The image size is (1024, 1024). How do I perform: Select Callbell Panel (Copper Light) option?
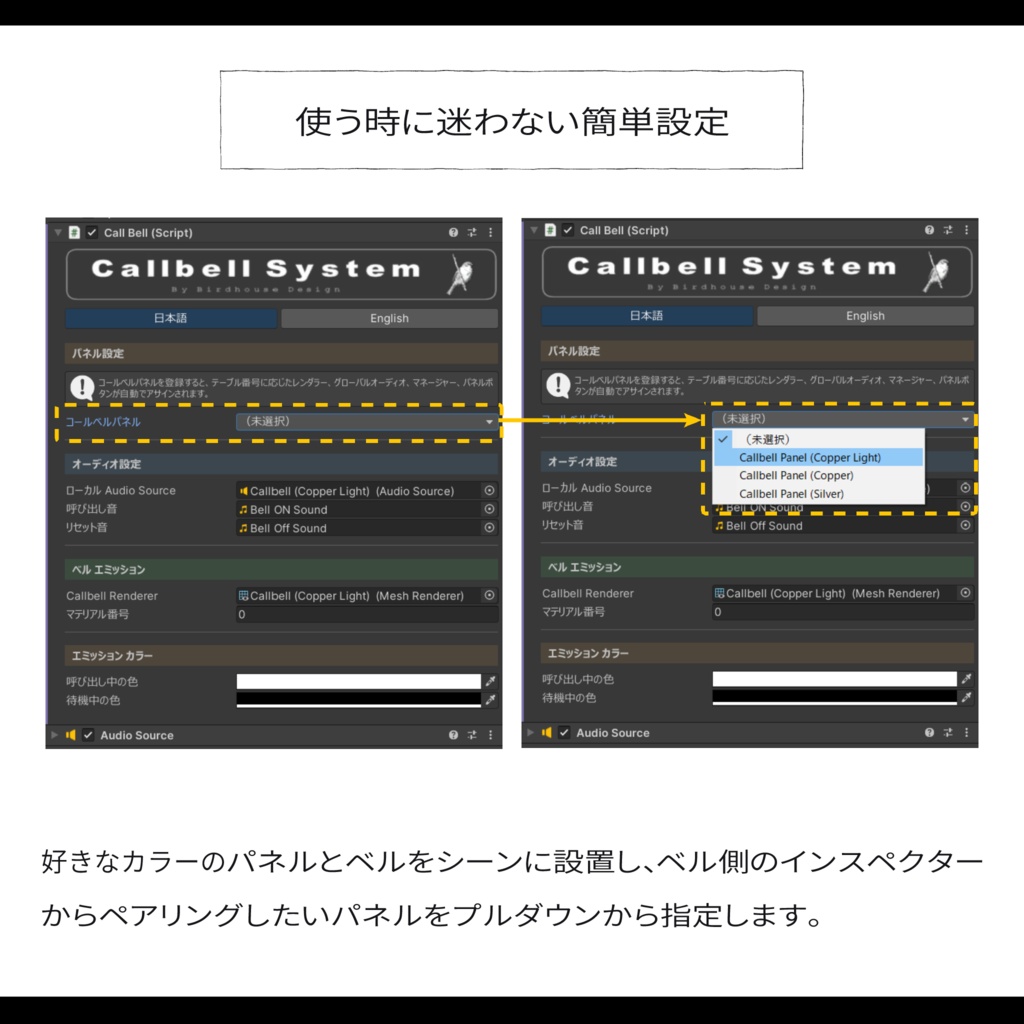click(819, 457)
